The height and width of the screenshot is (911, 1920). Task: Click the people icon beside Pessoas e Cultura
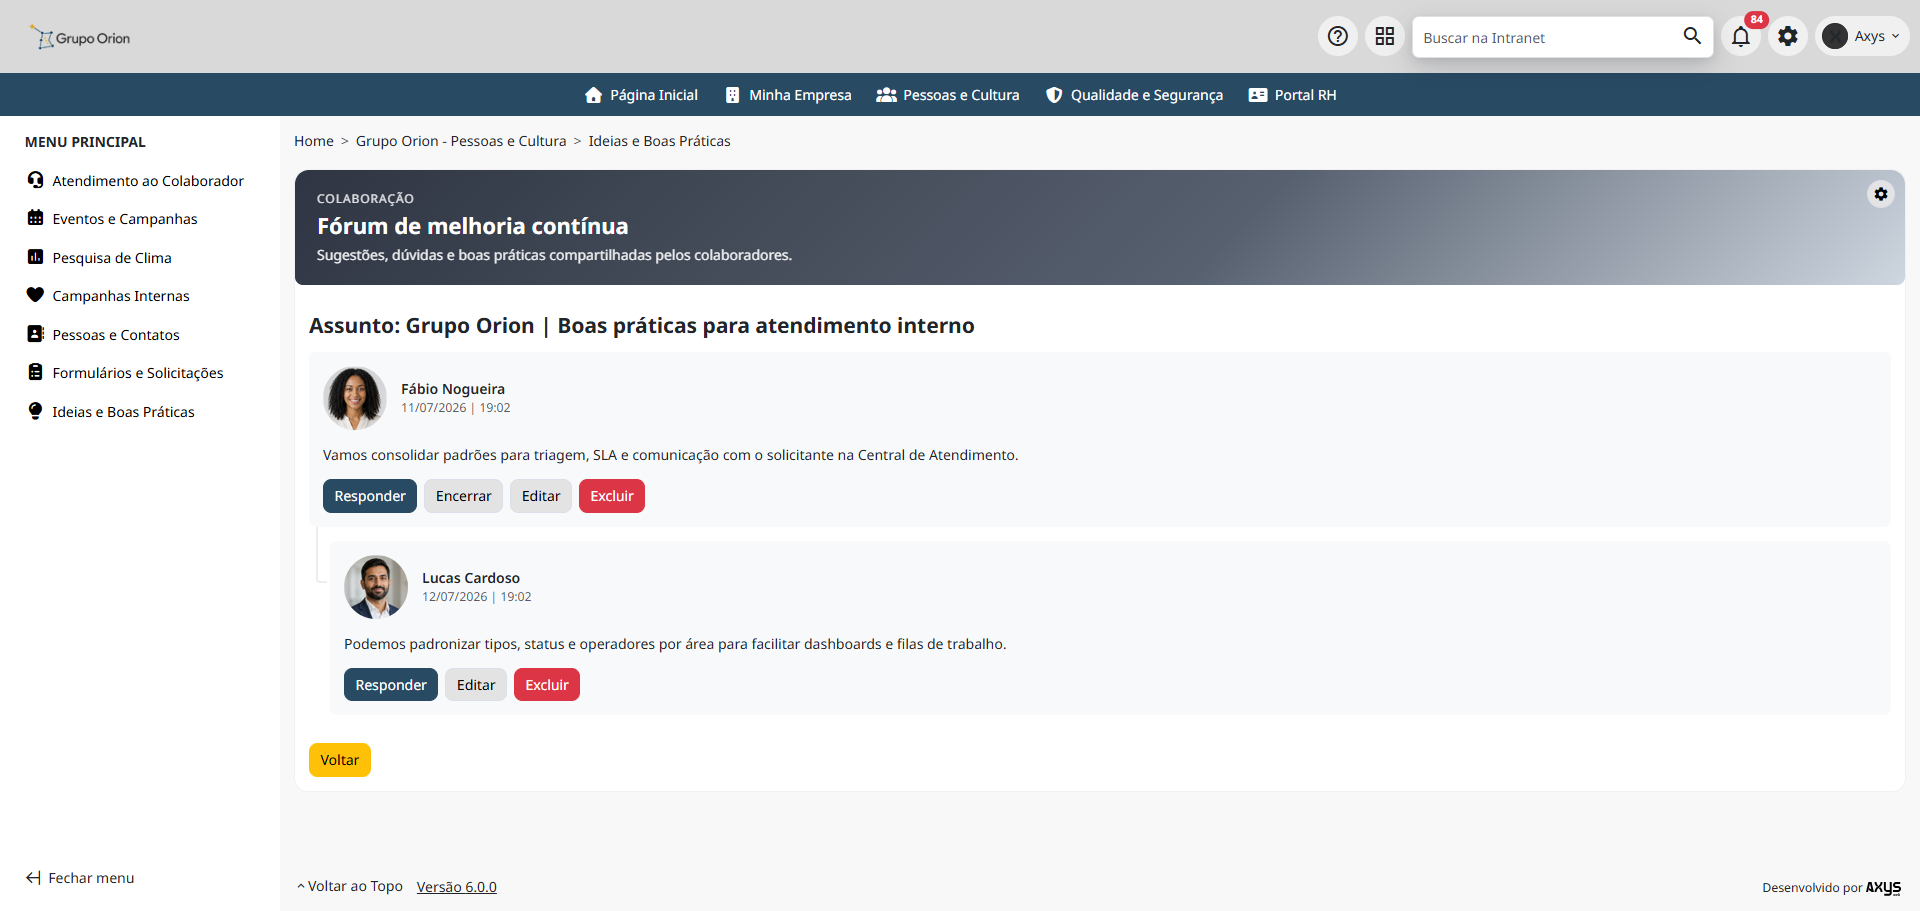(x=886, y=95)
